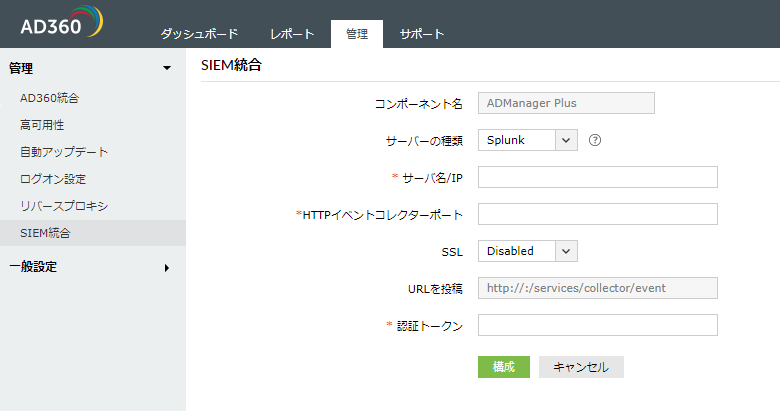
Task: Focus the HTTPイベントコレクターポート field
Action: click(598, 214)
